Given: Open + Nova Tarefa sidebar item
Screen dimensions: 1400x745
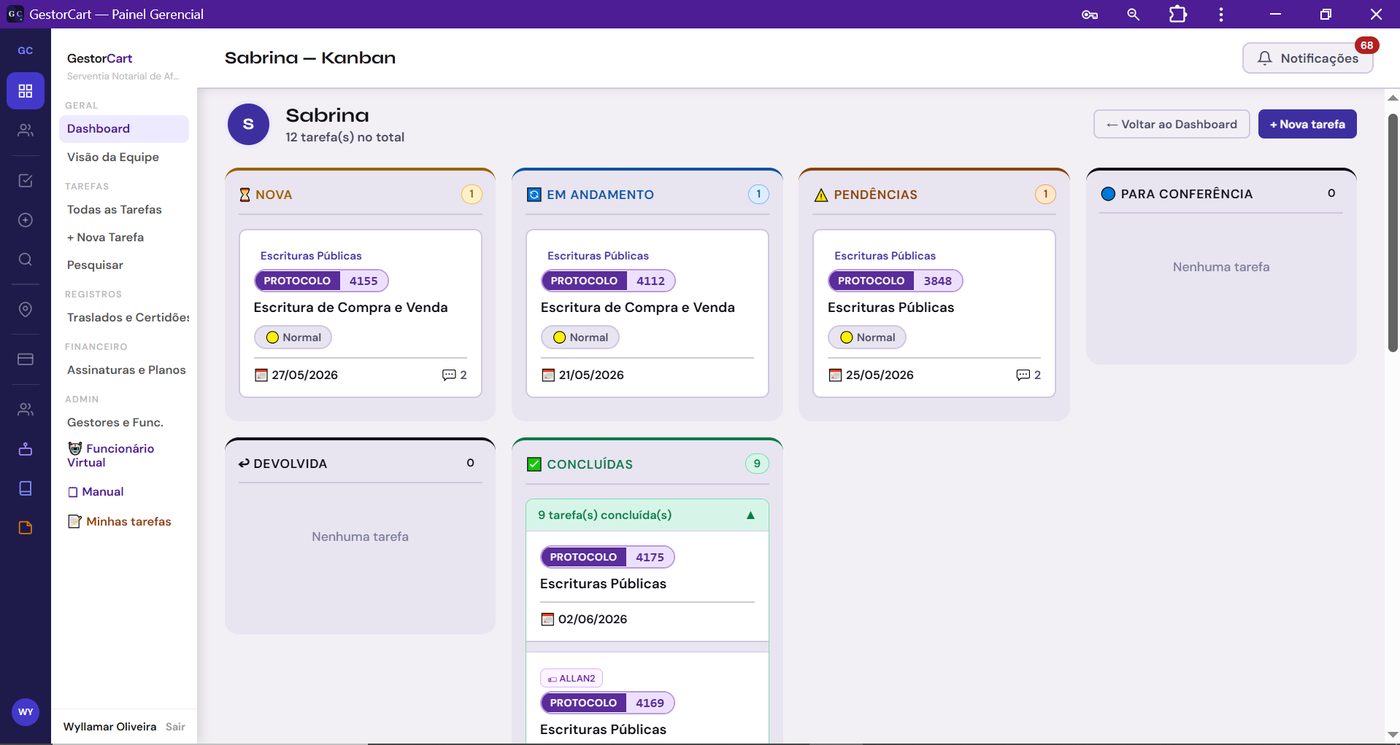Looking at the screenshot, I should pyautogui.click(x=105, y=237).
